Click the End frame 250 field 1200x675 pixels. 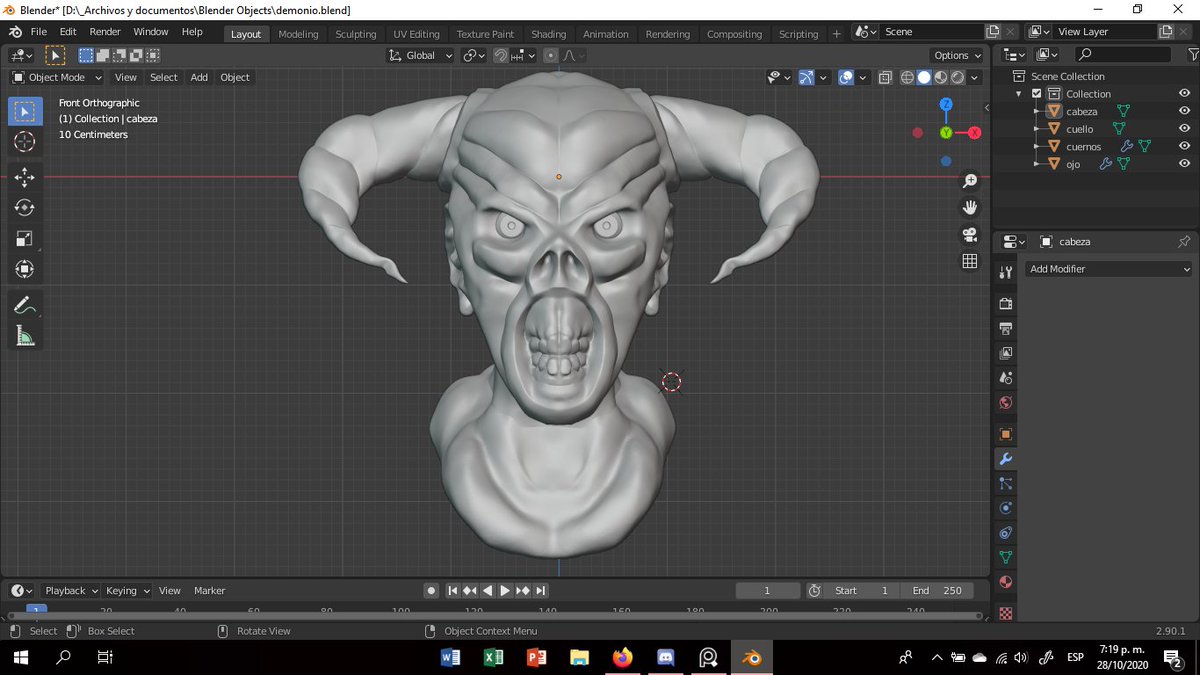pos(937,591)
